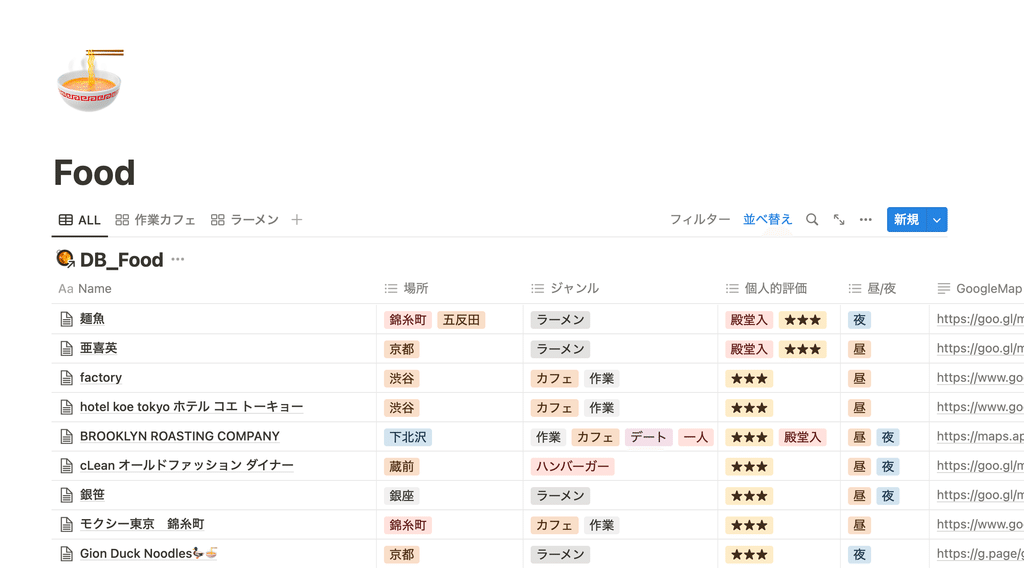Open the 並べ替え sort option
This screenshot has height=568, width=1024.
[767, 219]
